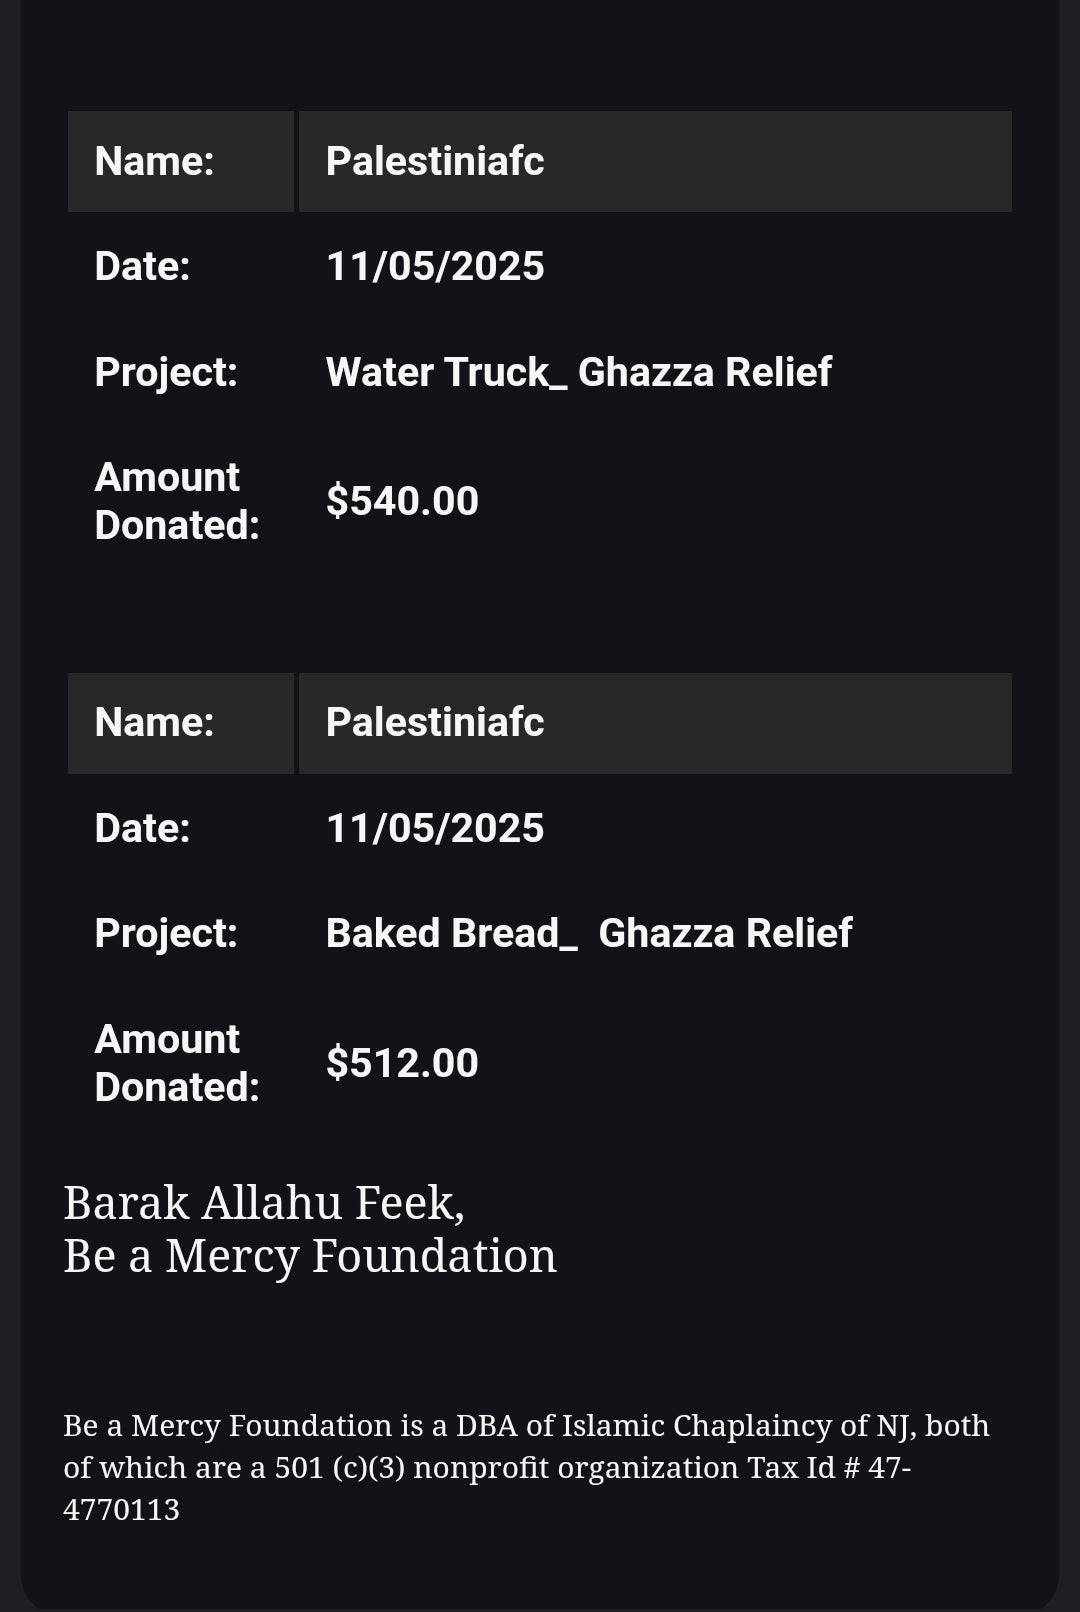Select the 11/05/2025 date above Baked Bread project

435,828
